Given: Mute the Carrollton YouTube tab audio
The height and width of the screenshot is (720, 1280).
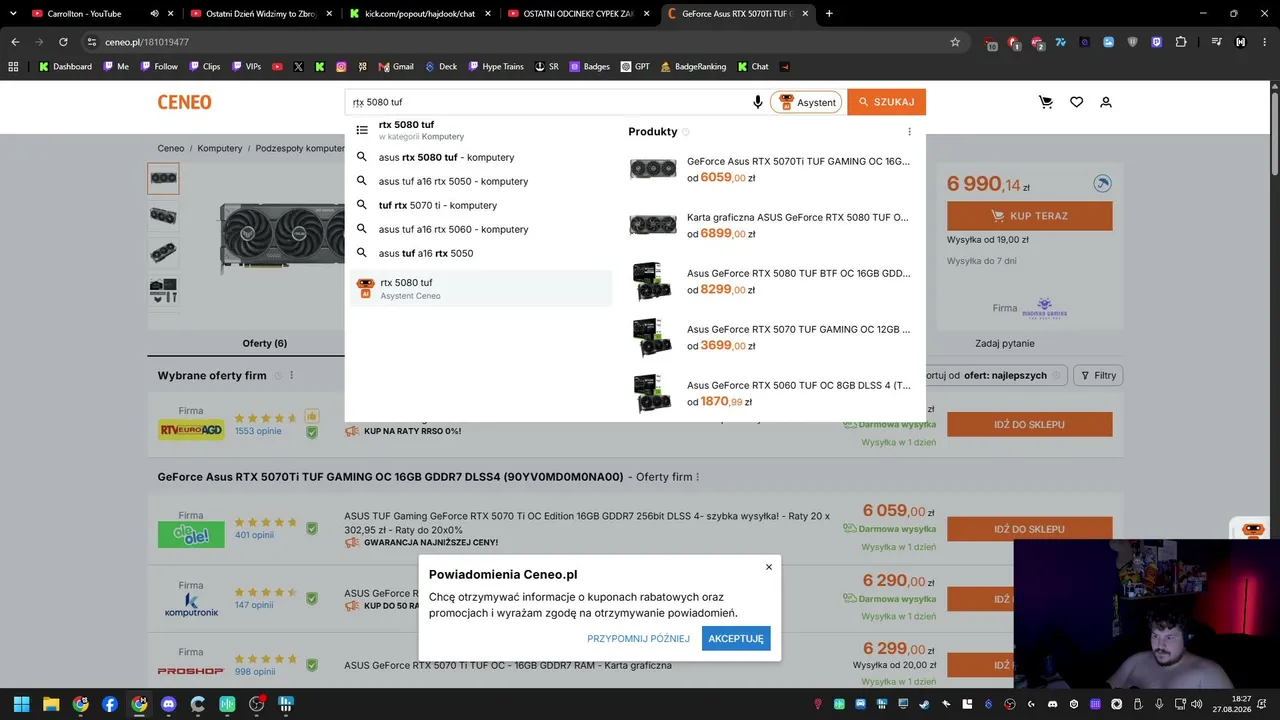Looking at the screenshot, I should tap(154, 14).
